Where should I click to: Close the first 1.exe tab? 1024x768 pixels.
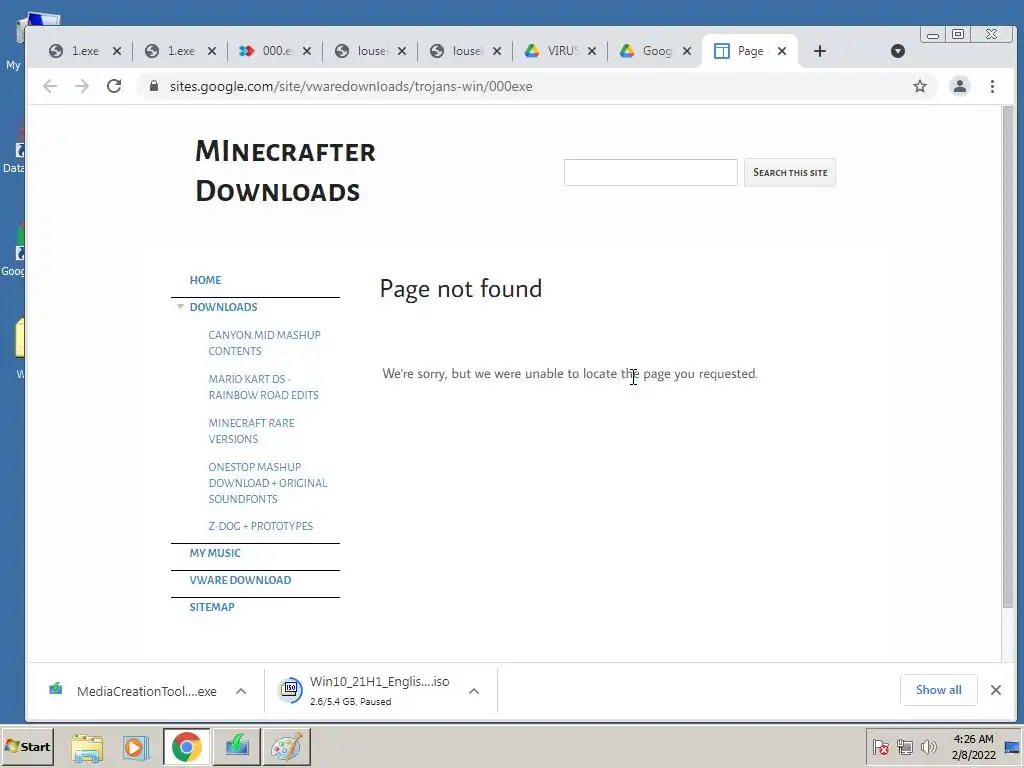click(117, 51)
